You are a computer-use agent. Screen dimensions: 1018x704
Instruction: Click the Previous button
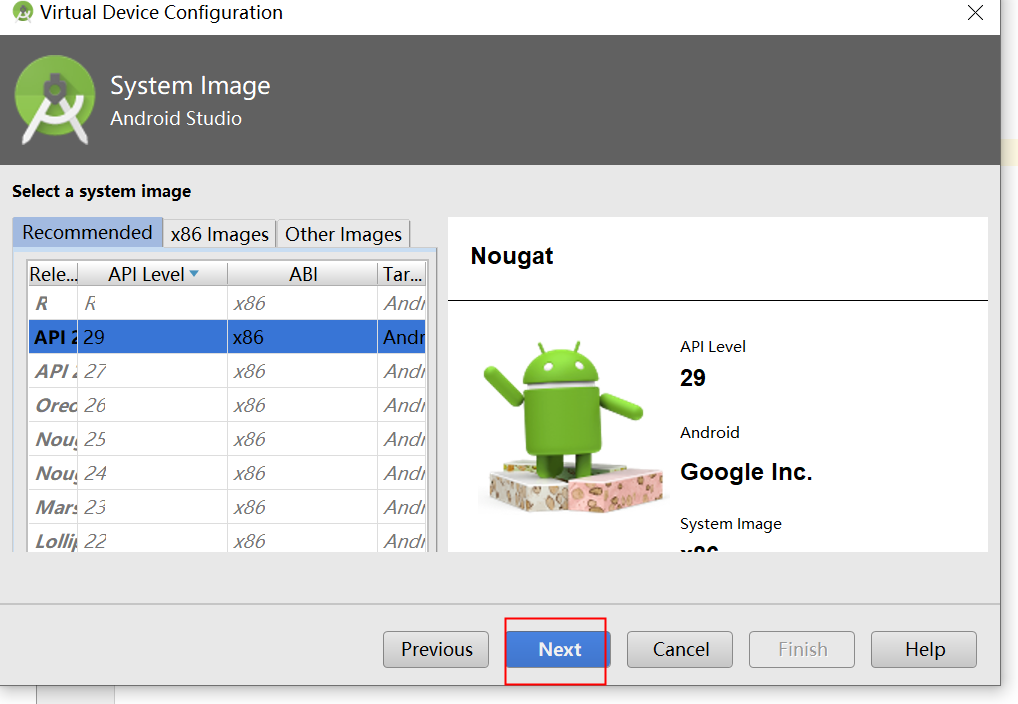click(436, 649)
